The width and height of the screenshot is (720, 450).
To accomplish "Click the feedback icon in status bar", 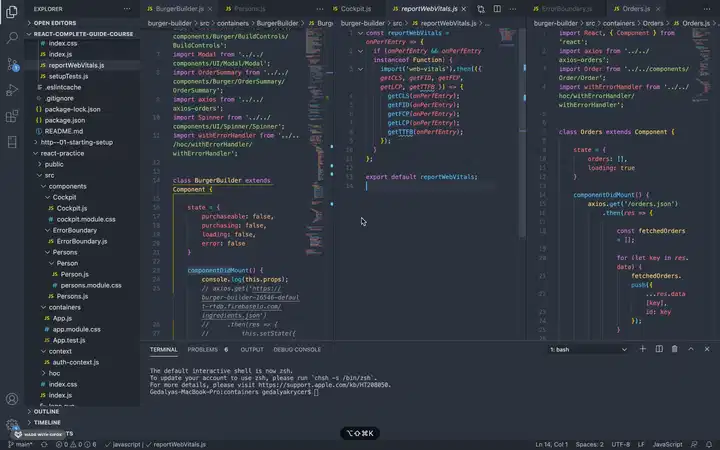I will point(694,444).
